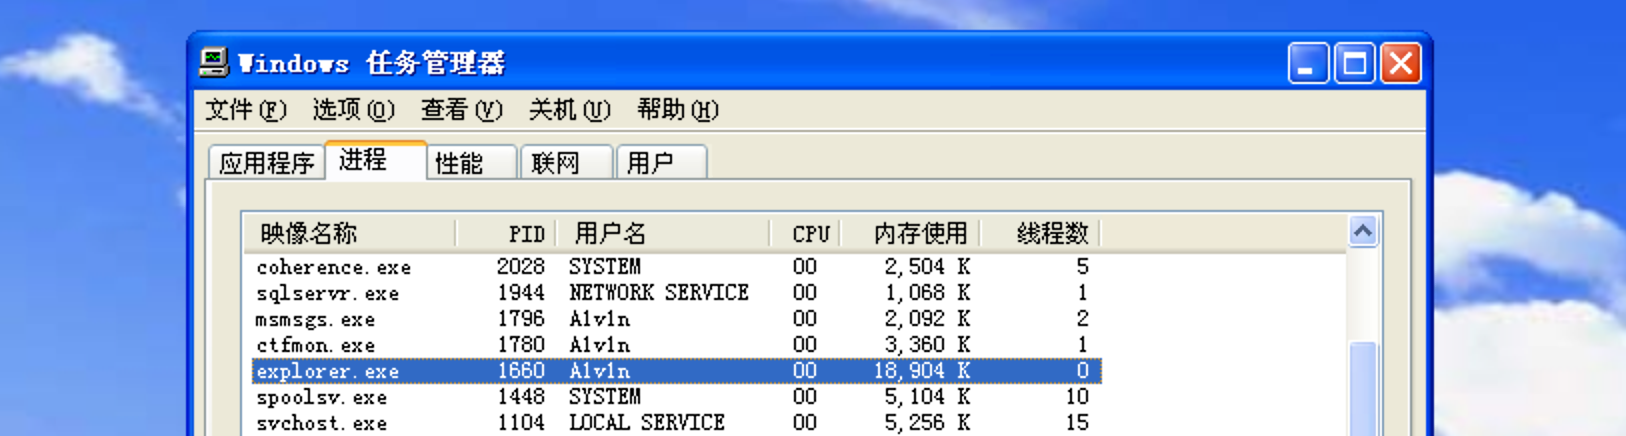Click the 5,256 K memory value
Screen dimensions: 1626x436
927,423
